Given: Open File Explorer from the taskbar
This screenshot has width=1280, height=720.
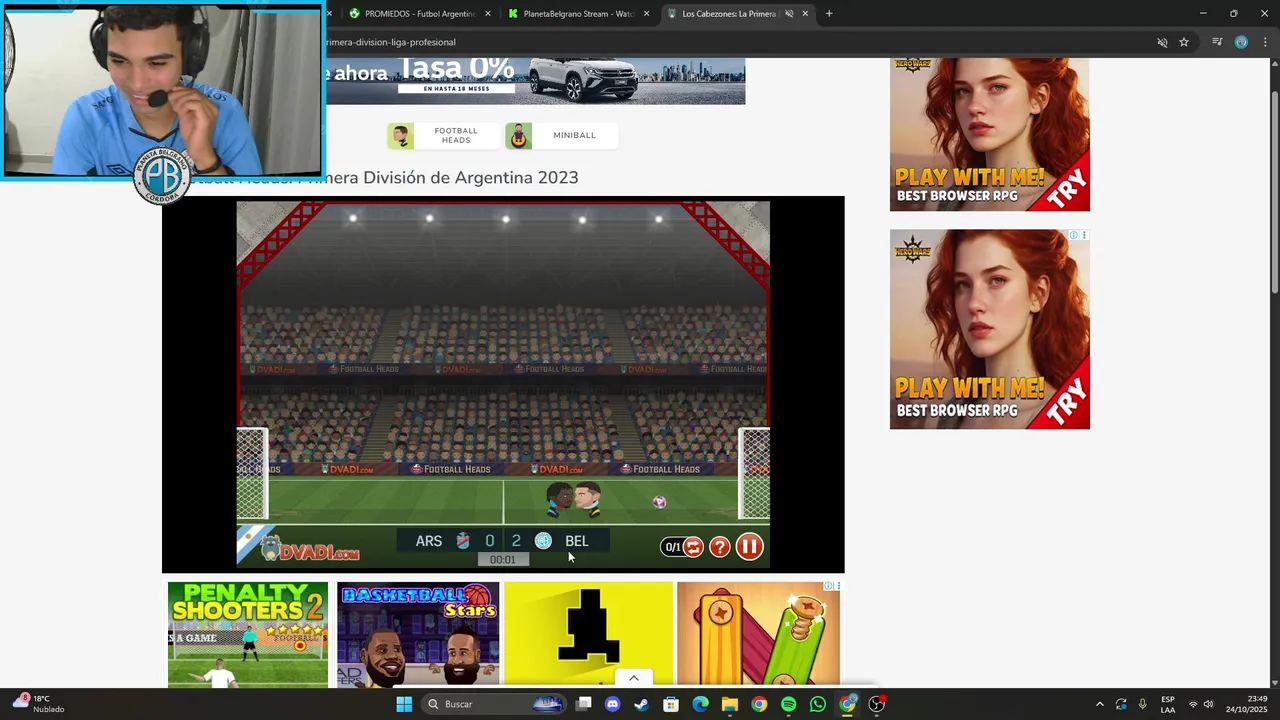Looking at the screenshot, I should pyautogui.click(x=730, y=704).
